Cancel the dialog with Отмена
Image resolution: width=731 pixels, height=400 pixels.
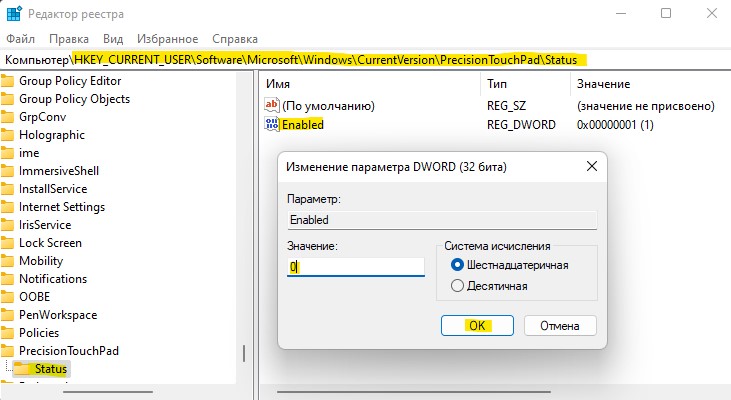coord(560,325)
